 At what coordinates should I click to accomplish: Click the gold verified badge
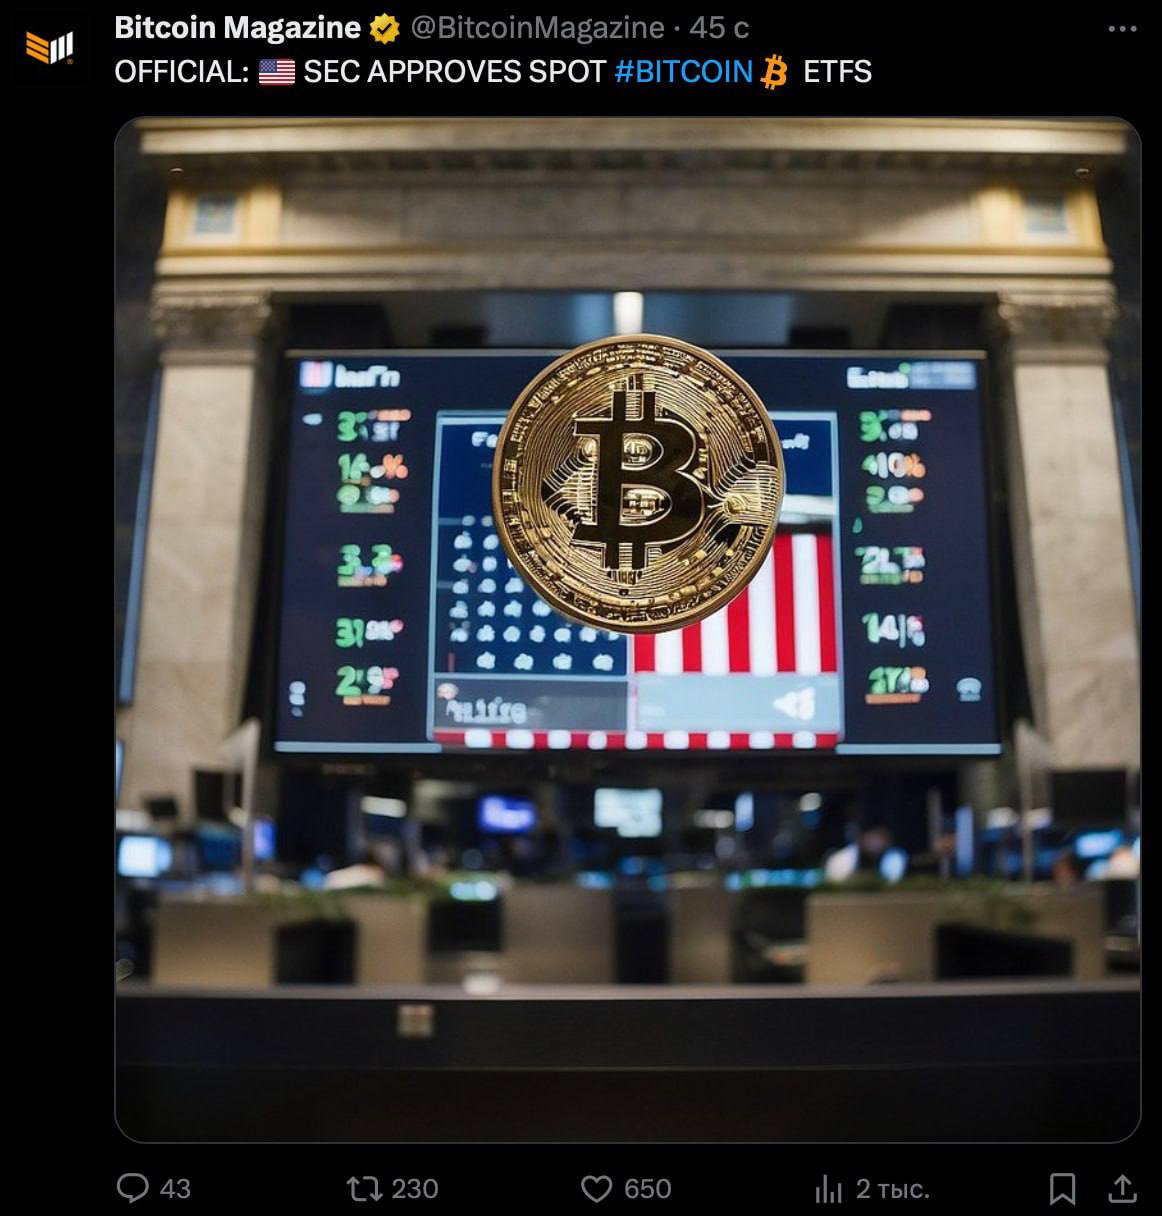pos(385,29)
